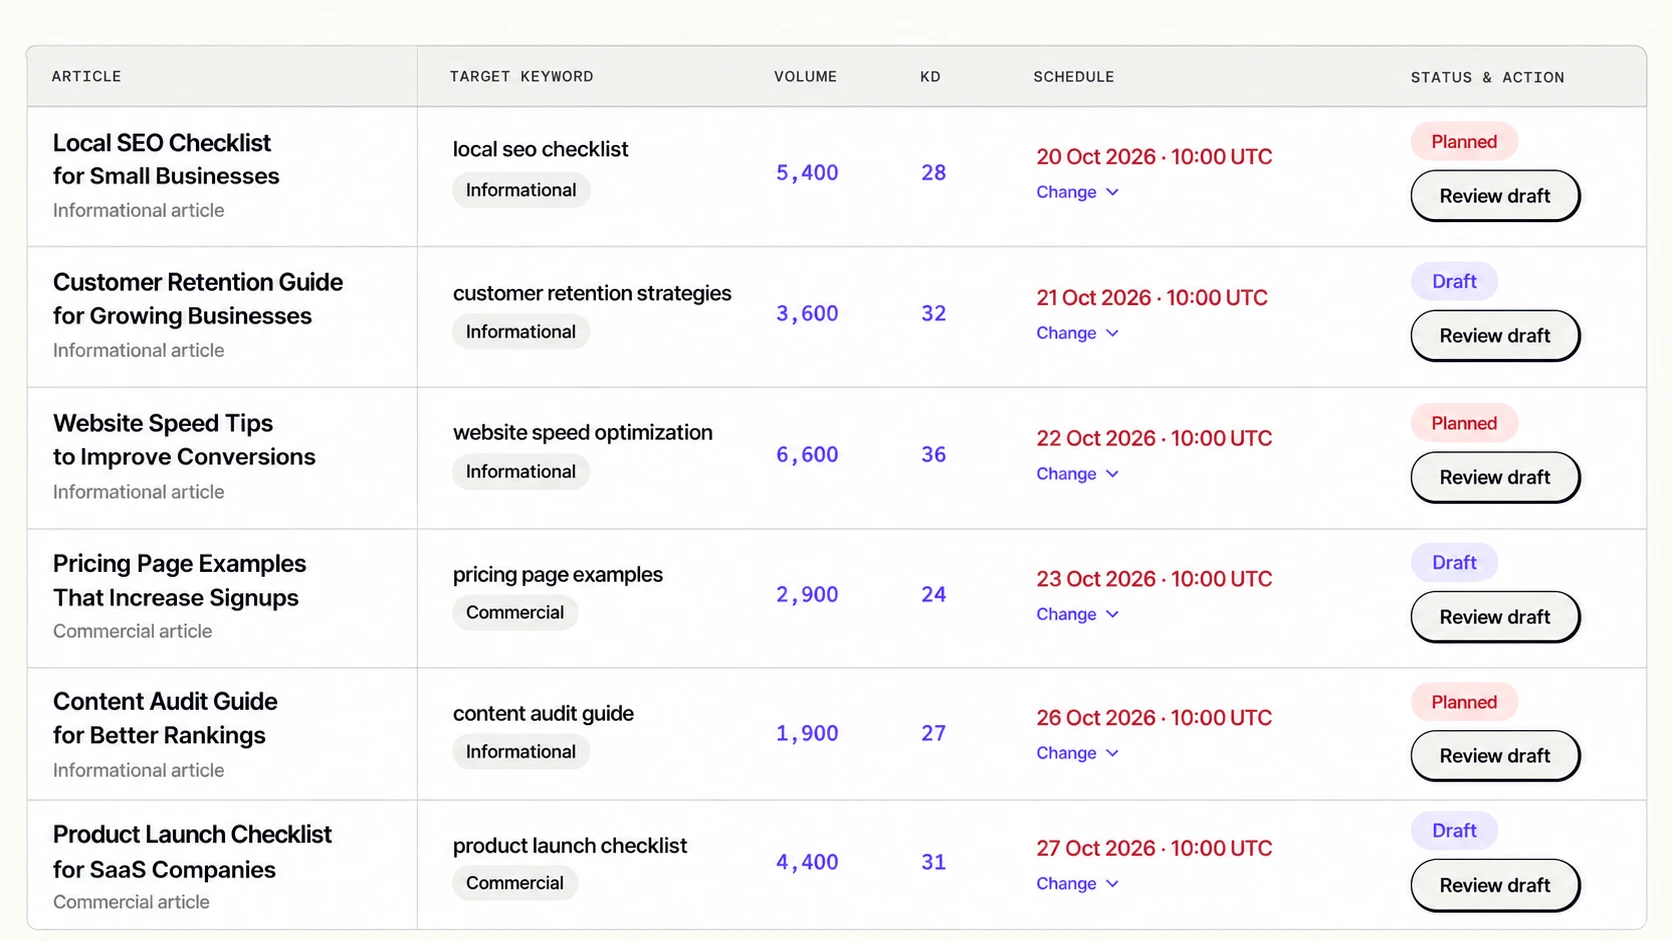
Task: Review draft of Website Speed Tips article
Action: click(x=1495, y=477)
